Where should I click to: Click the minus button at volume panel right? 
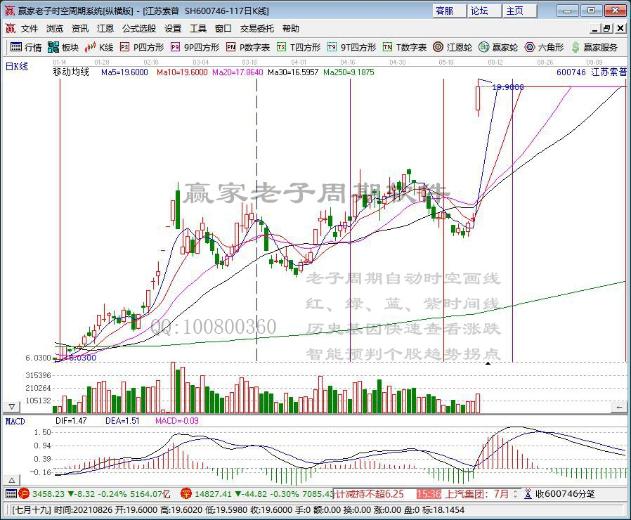tap(619, 407)
